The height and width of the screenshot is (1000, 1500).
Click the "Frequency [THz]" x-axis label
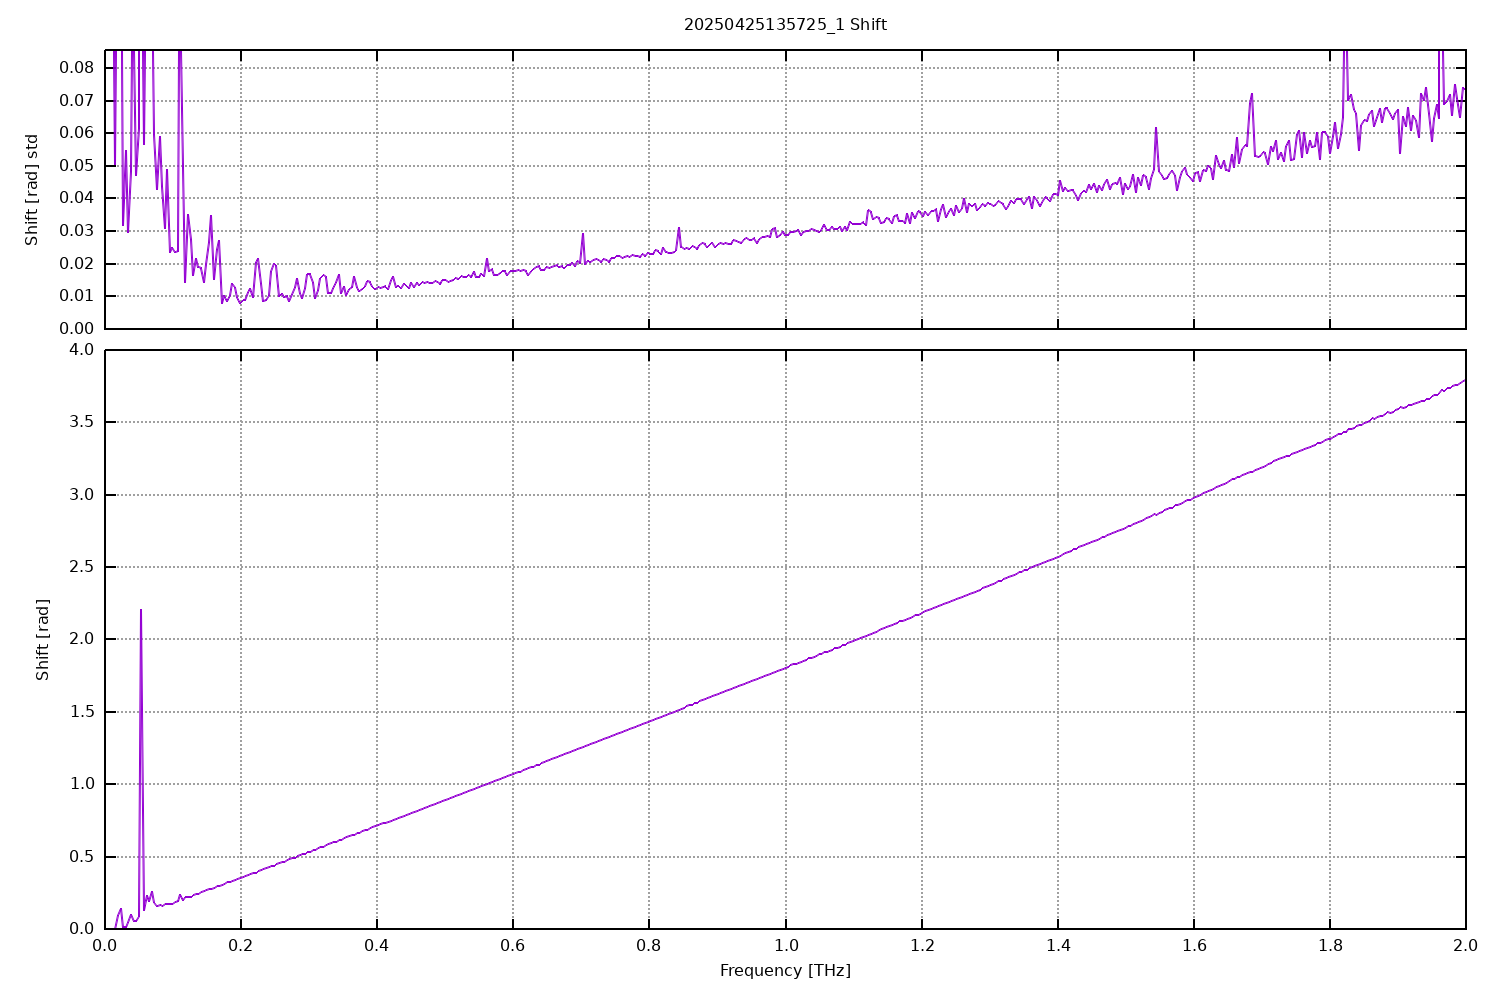[785, 971]
